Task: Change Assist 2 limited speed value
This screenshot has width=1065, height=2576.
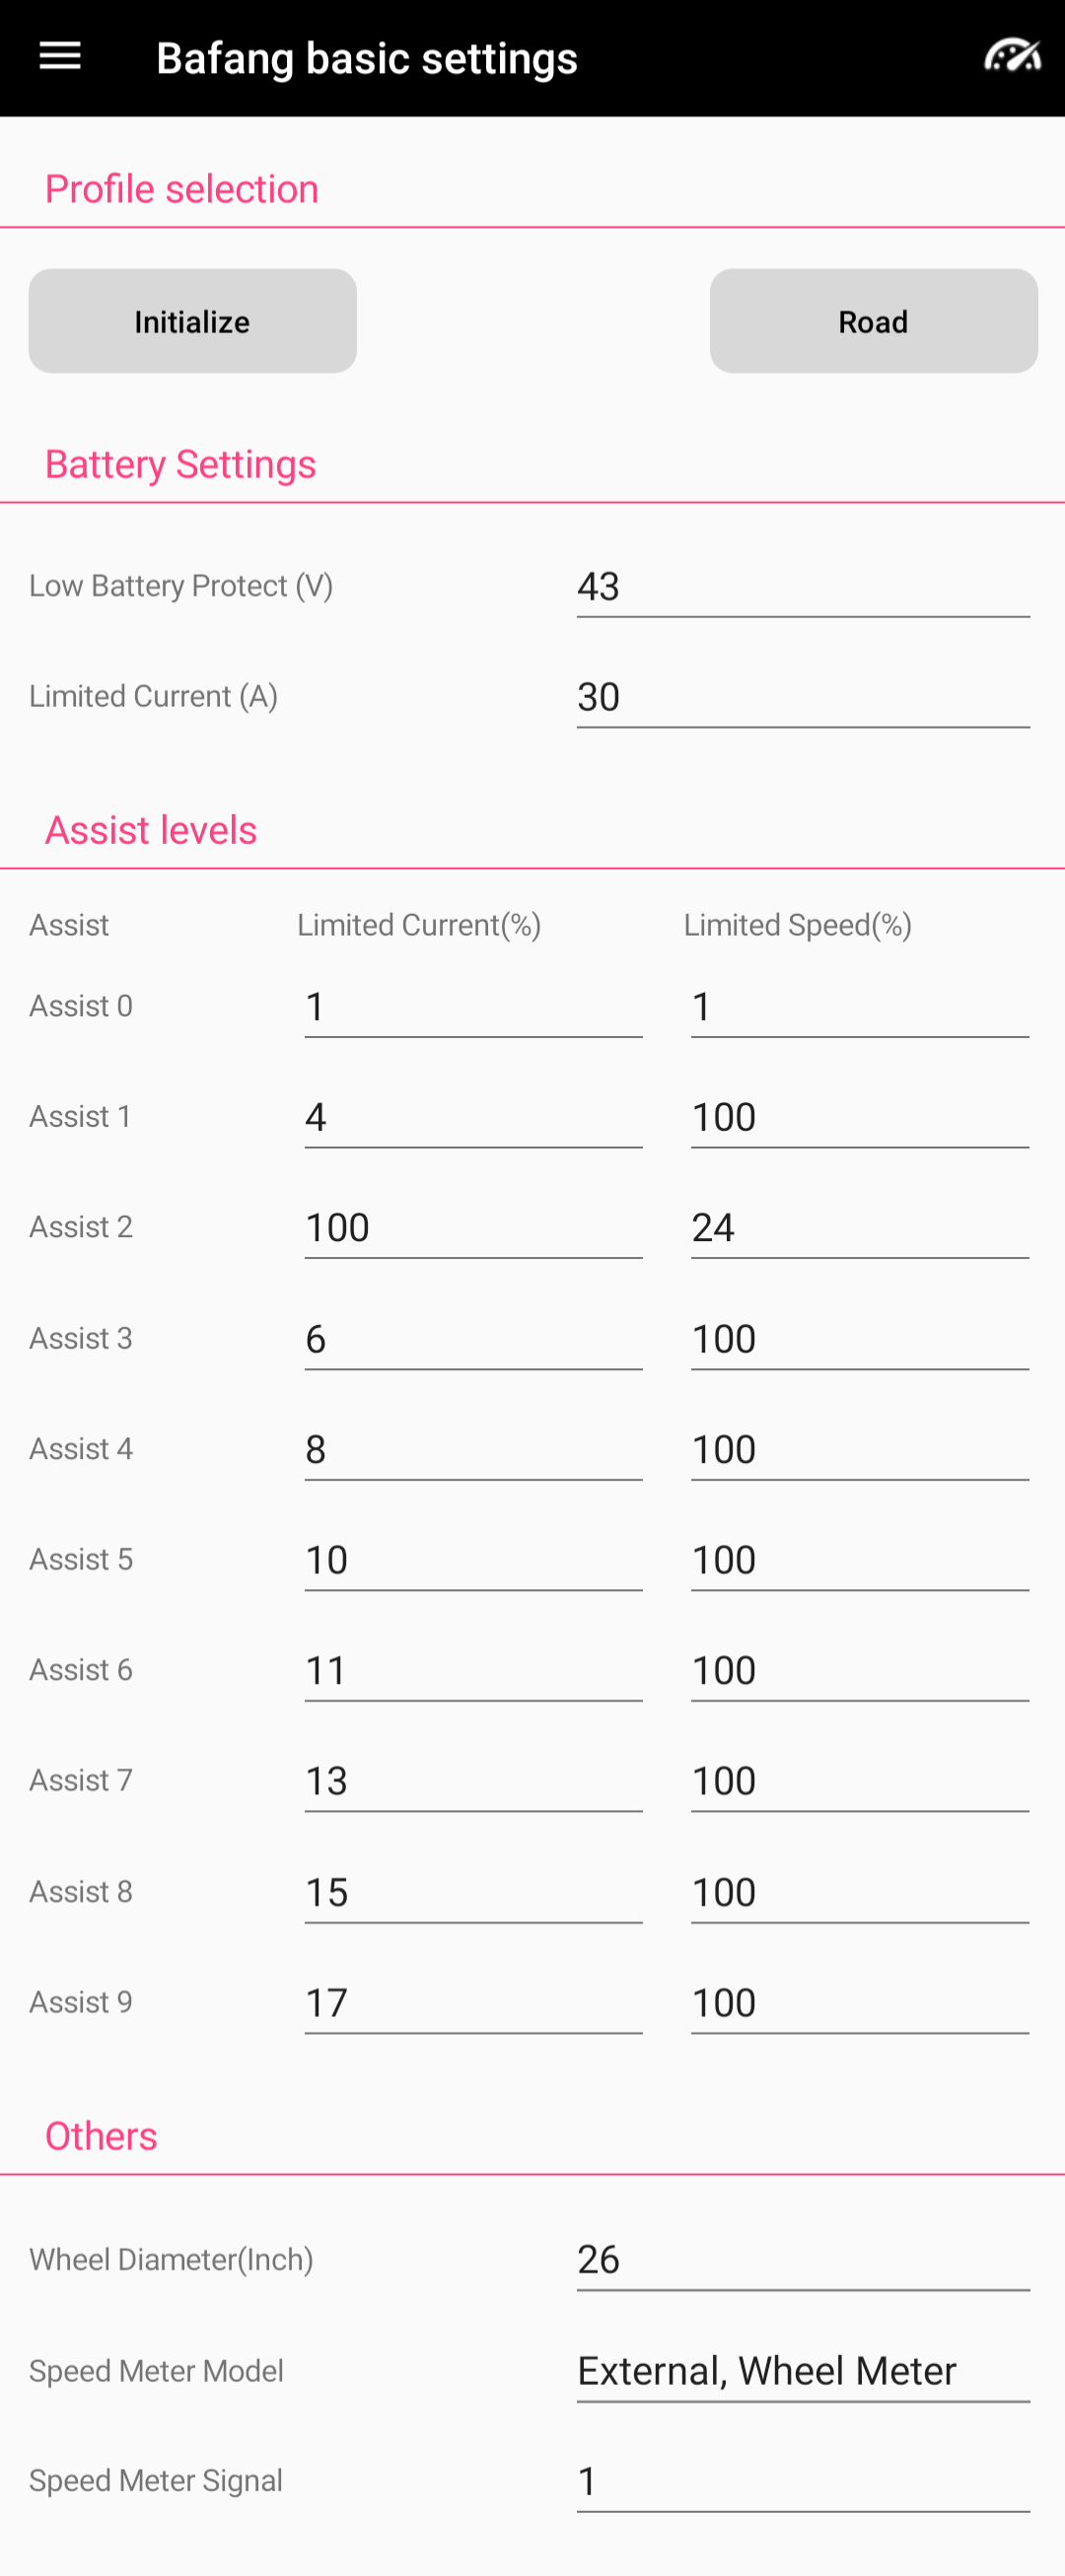Action: pyautogui.click(x=859, y=1228)
